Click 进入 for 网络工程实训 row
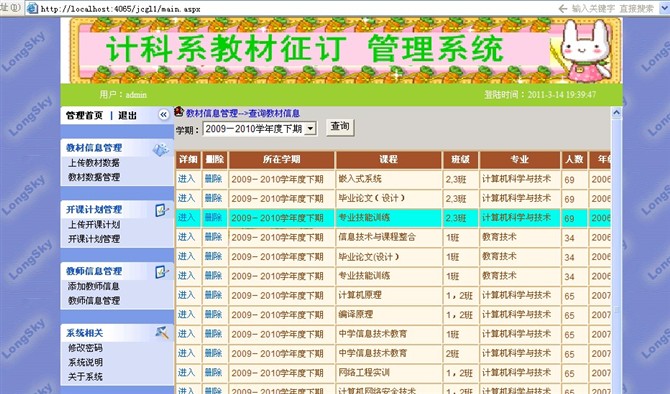 point(186,372)
